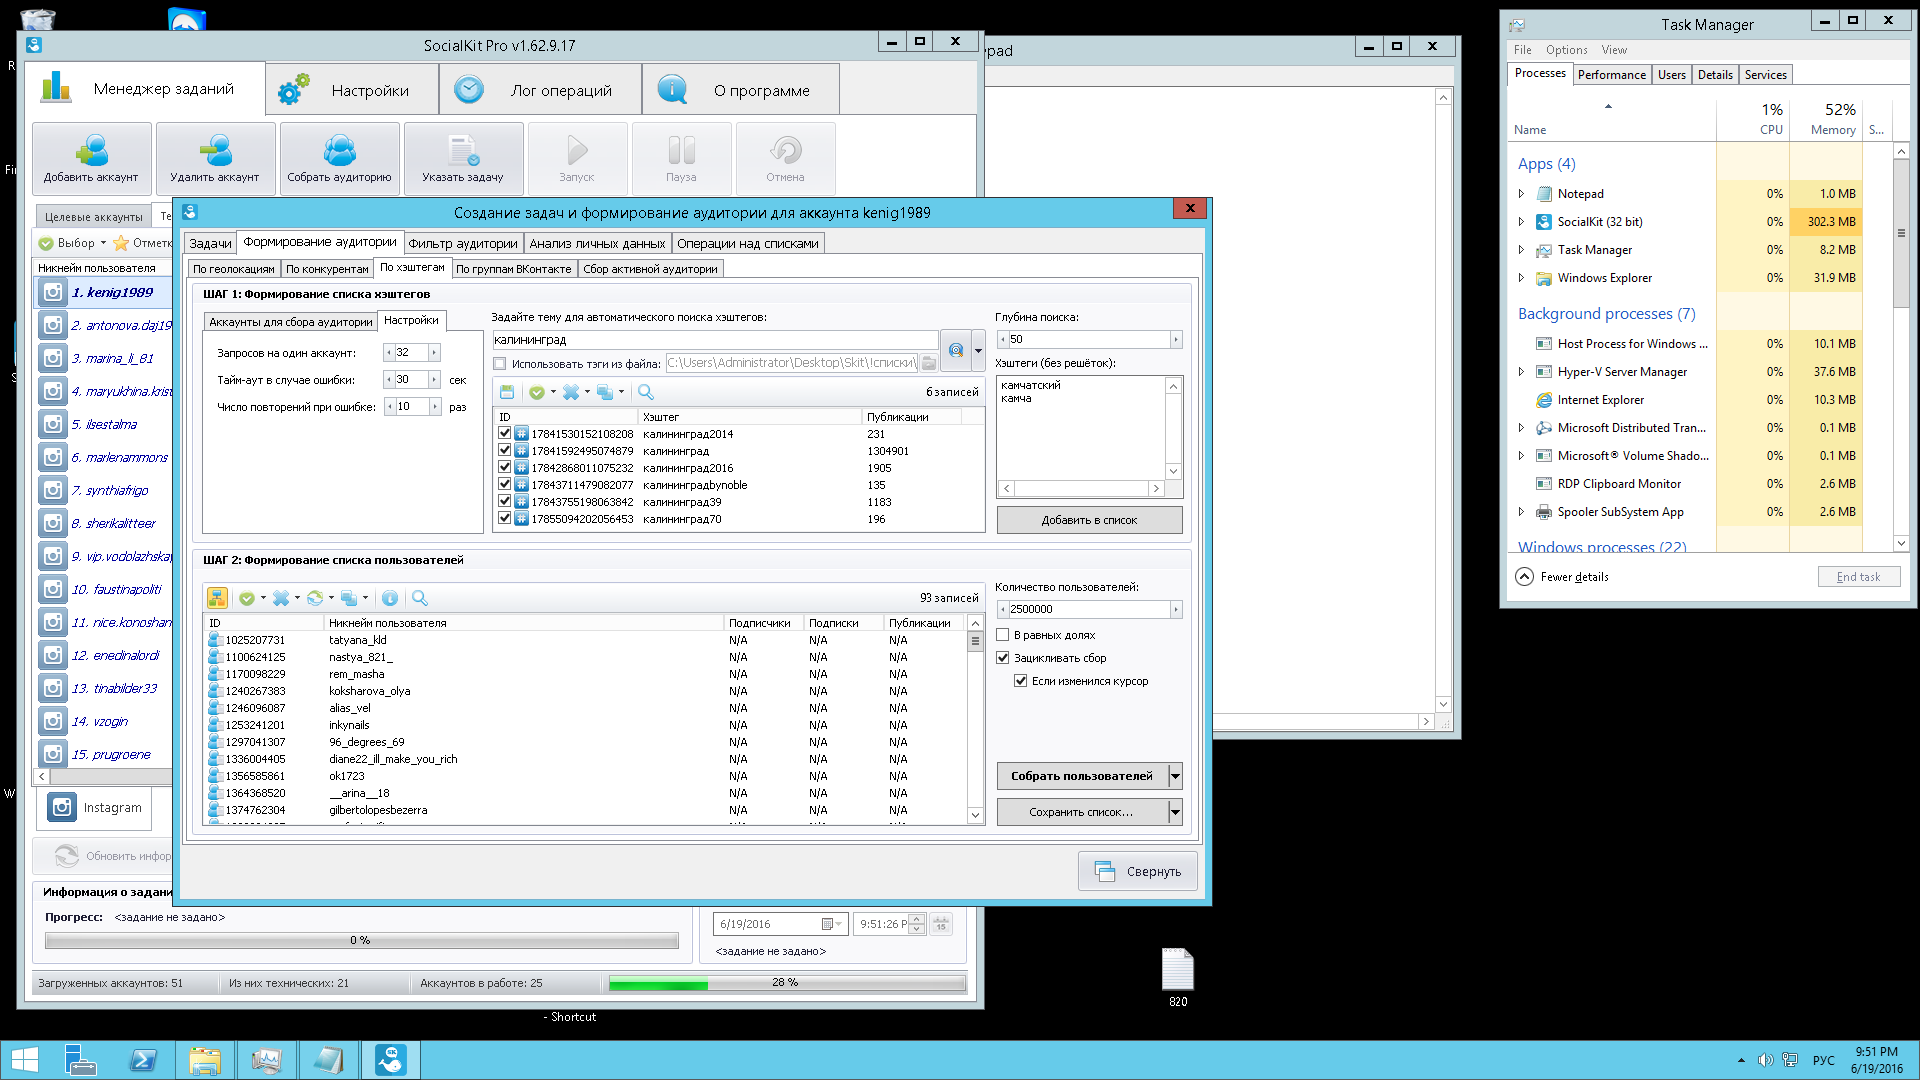This screenshot has height=1080, width=1920.
Task: Click Свернуть button
Action: (x=1138, y=872)
